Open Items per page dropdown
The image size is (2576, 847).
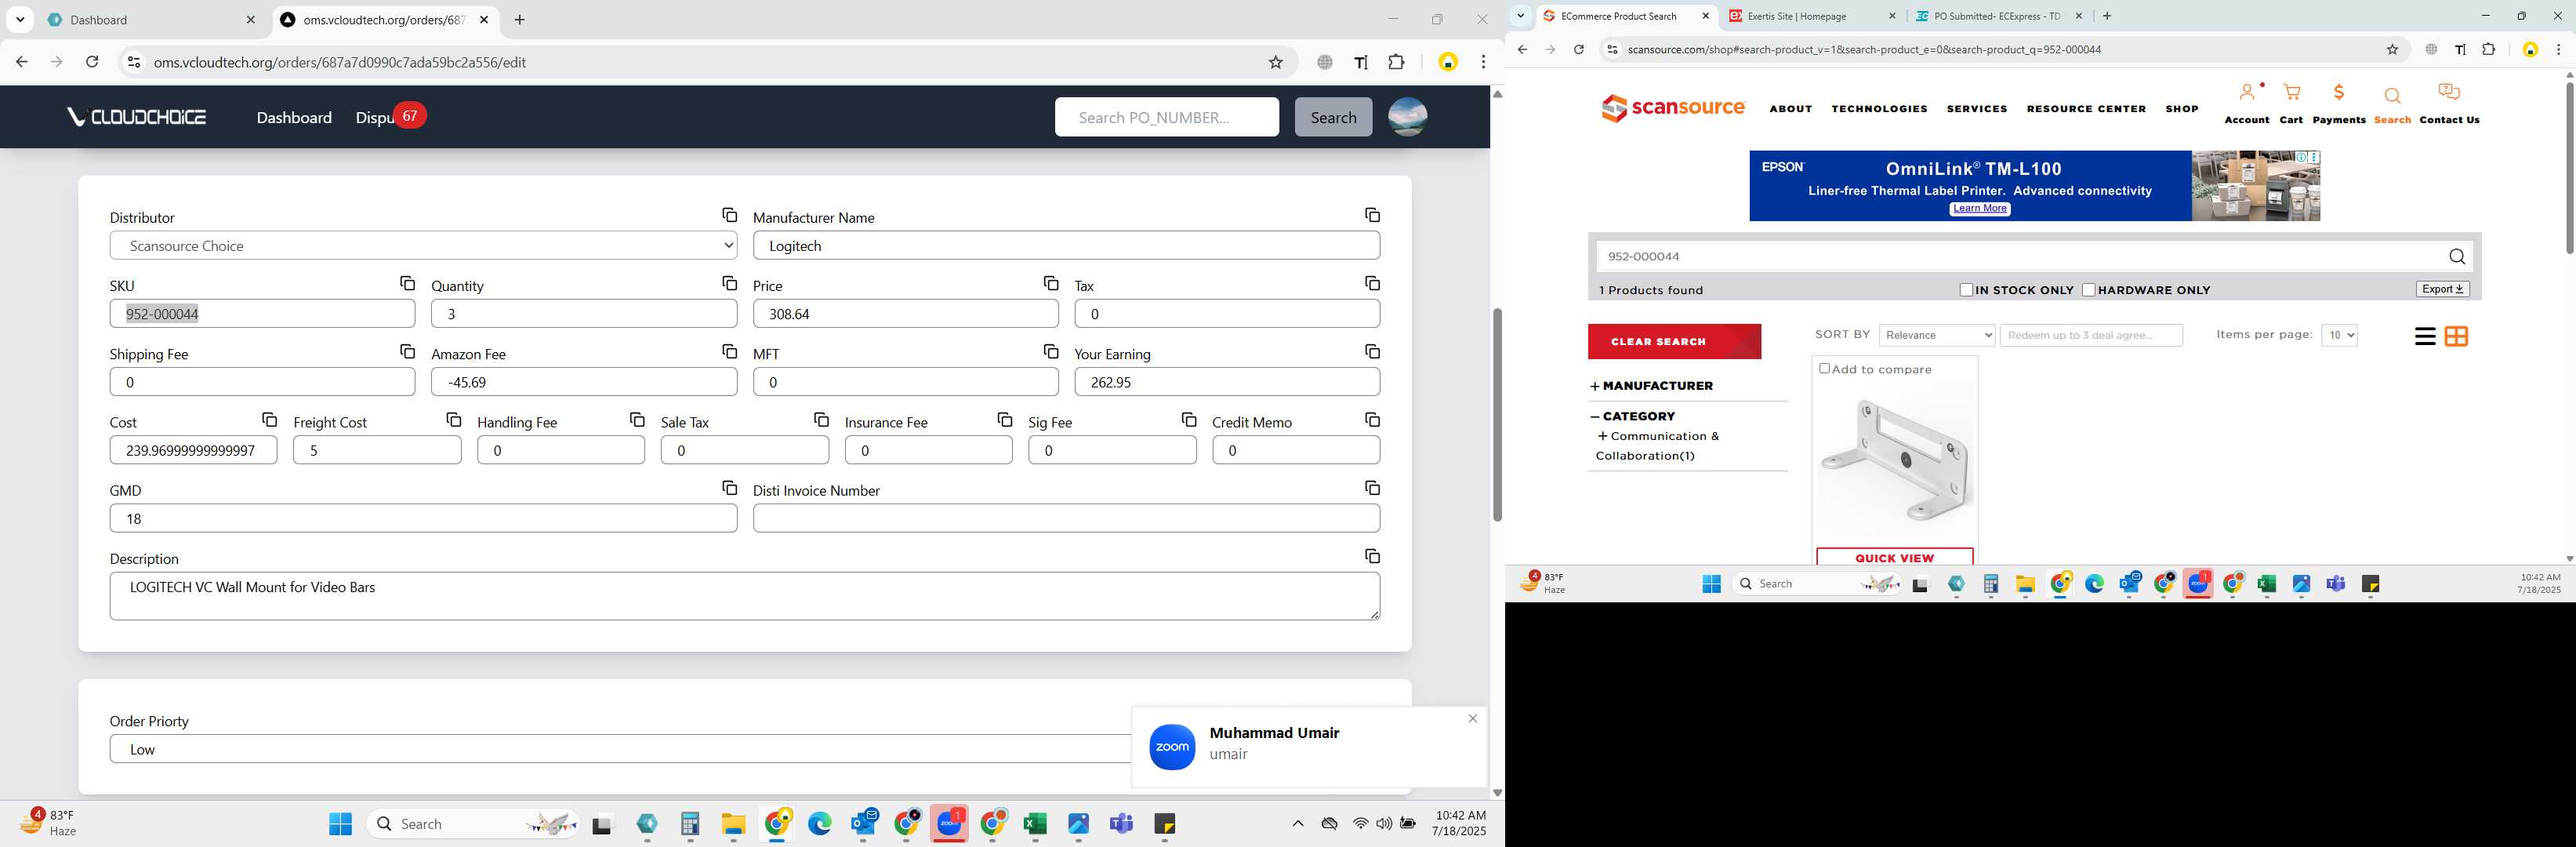coord(2339,335)
